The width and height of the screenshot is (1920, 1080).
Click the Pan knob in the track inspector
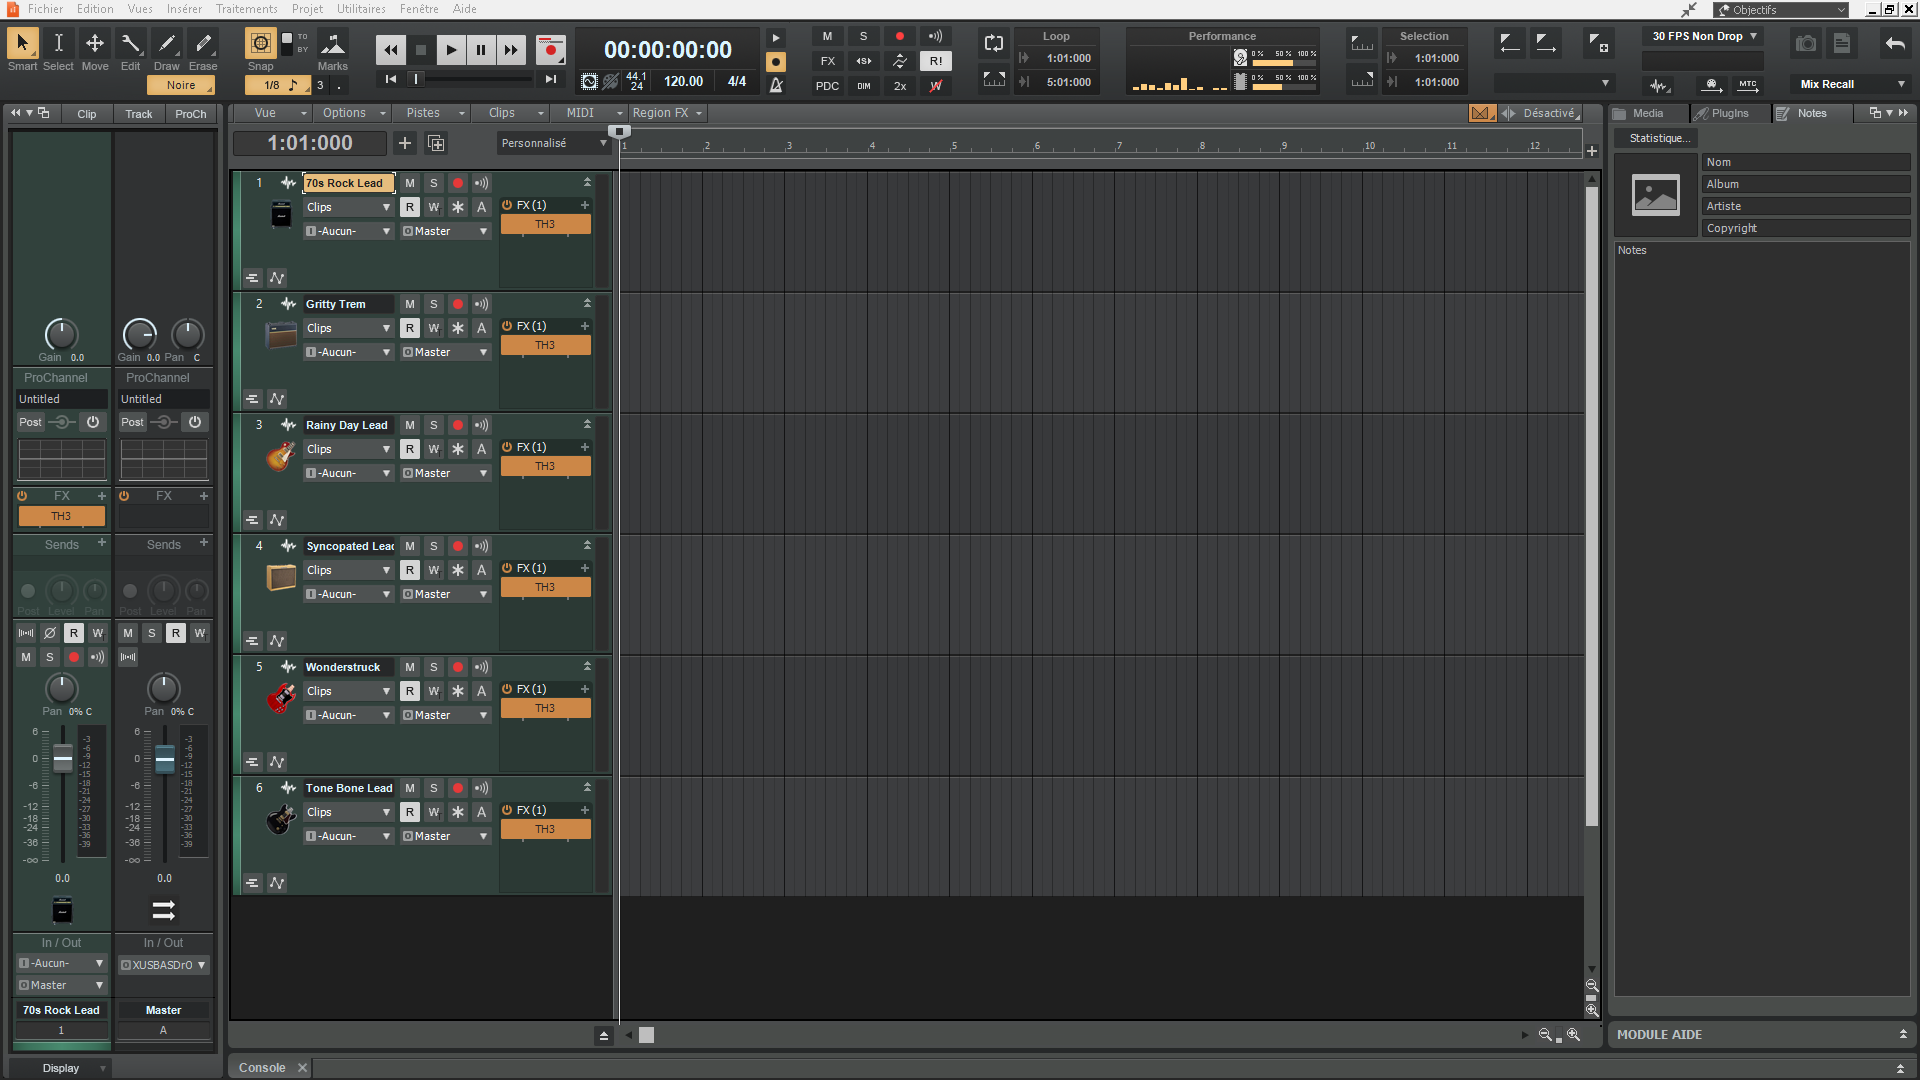coord(62,690)
